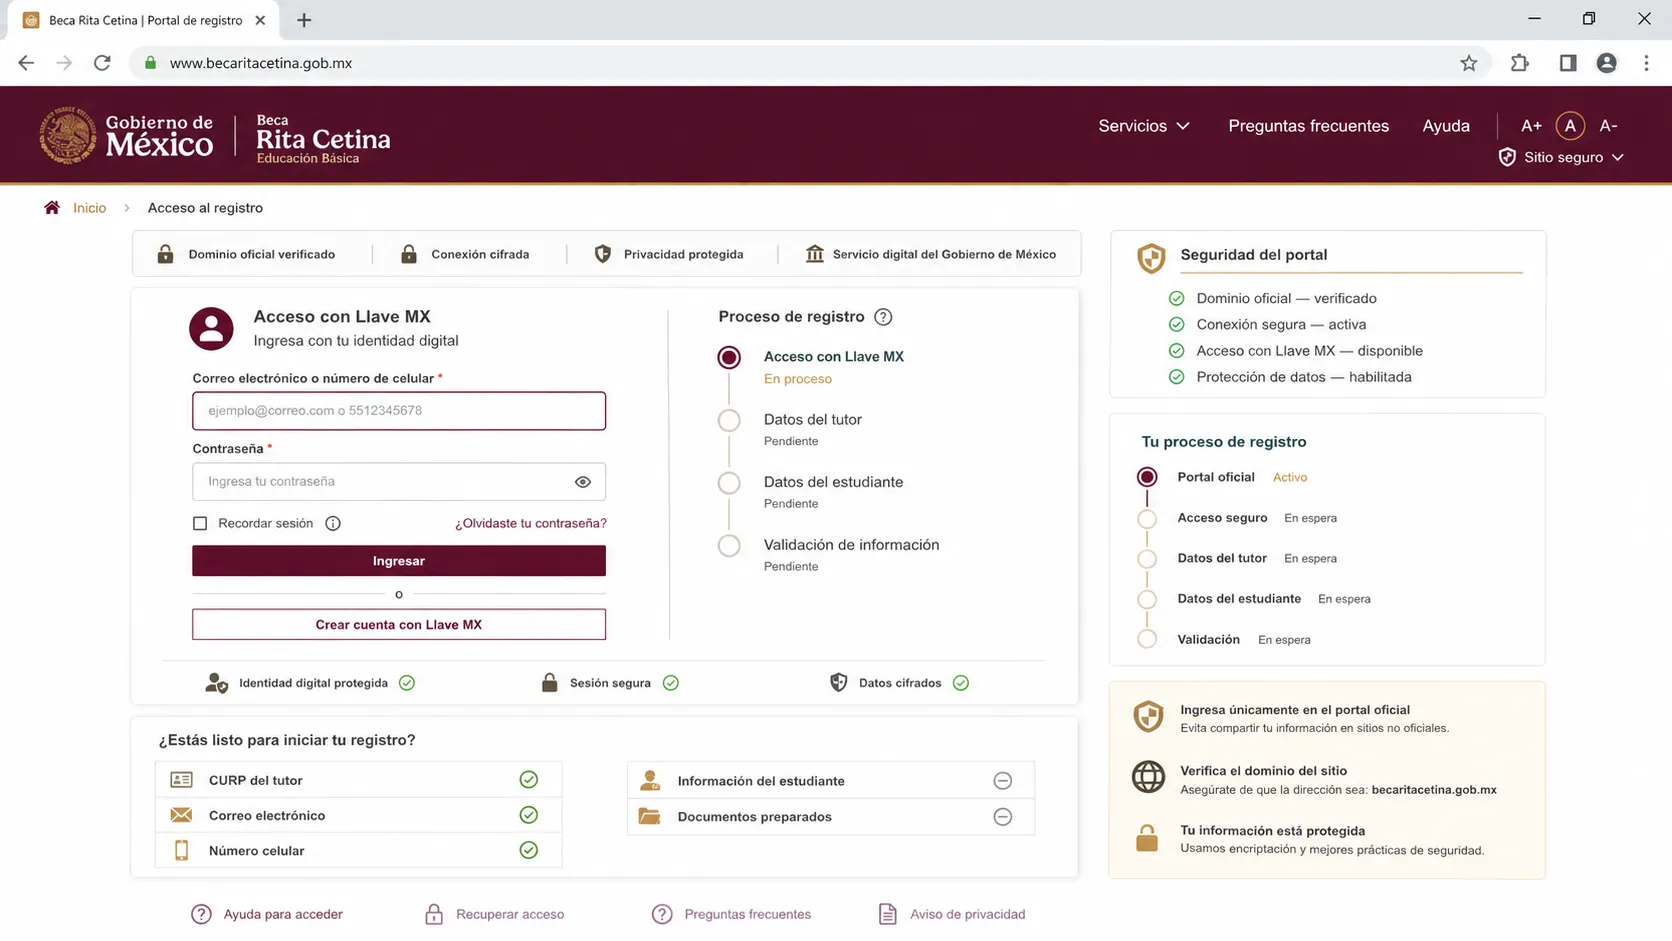The width and height of the screenshot is (1672, 941).
Task: Click the Correo electrónico envelope icon
Action: [181, 815]
